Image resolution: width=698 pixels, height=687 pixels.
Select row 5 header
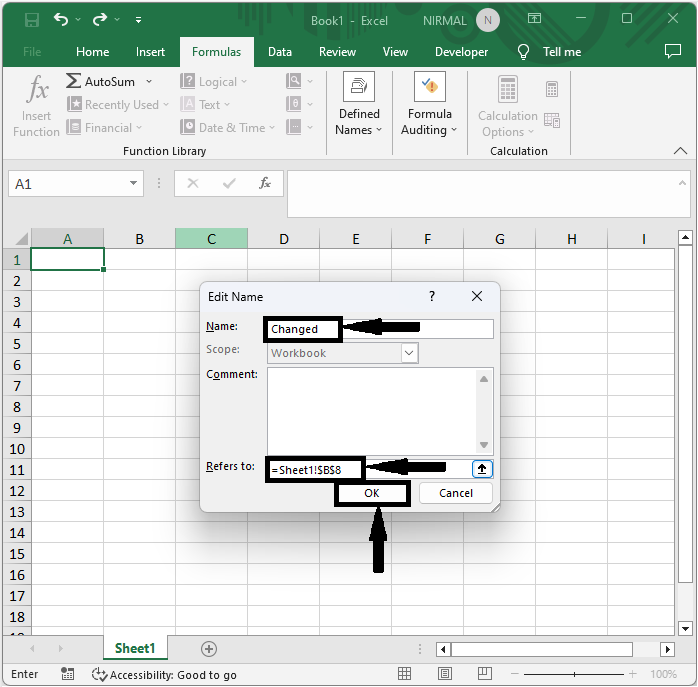[17, 344]
